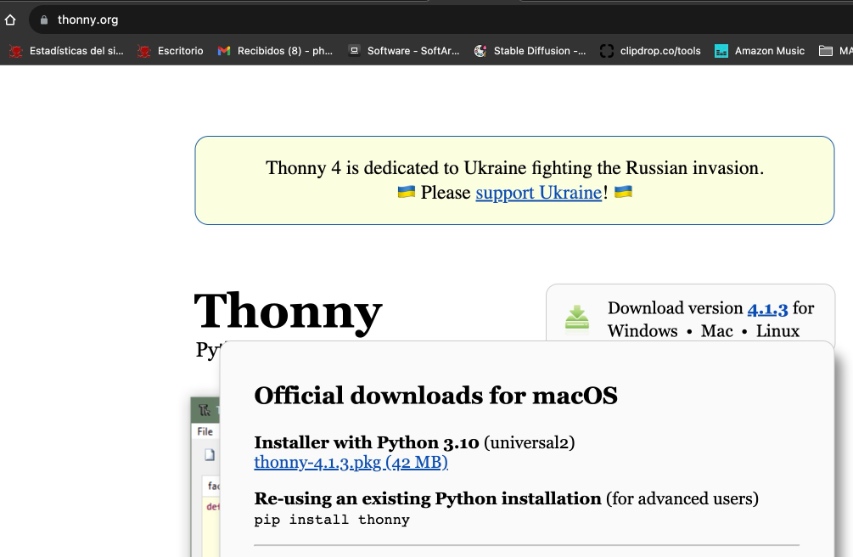
Task: Click Official downloads for macOS heading
Action: 436,395
